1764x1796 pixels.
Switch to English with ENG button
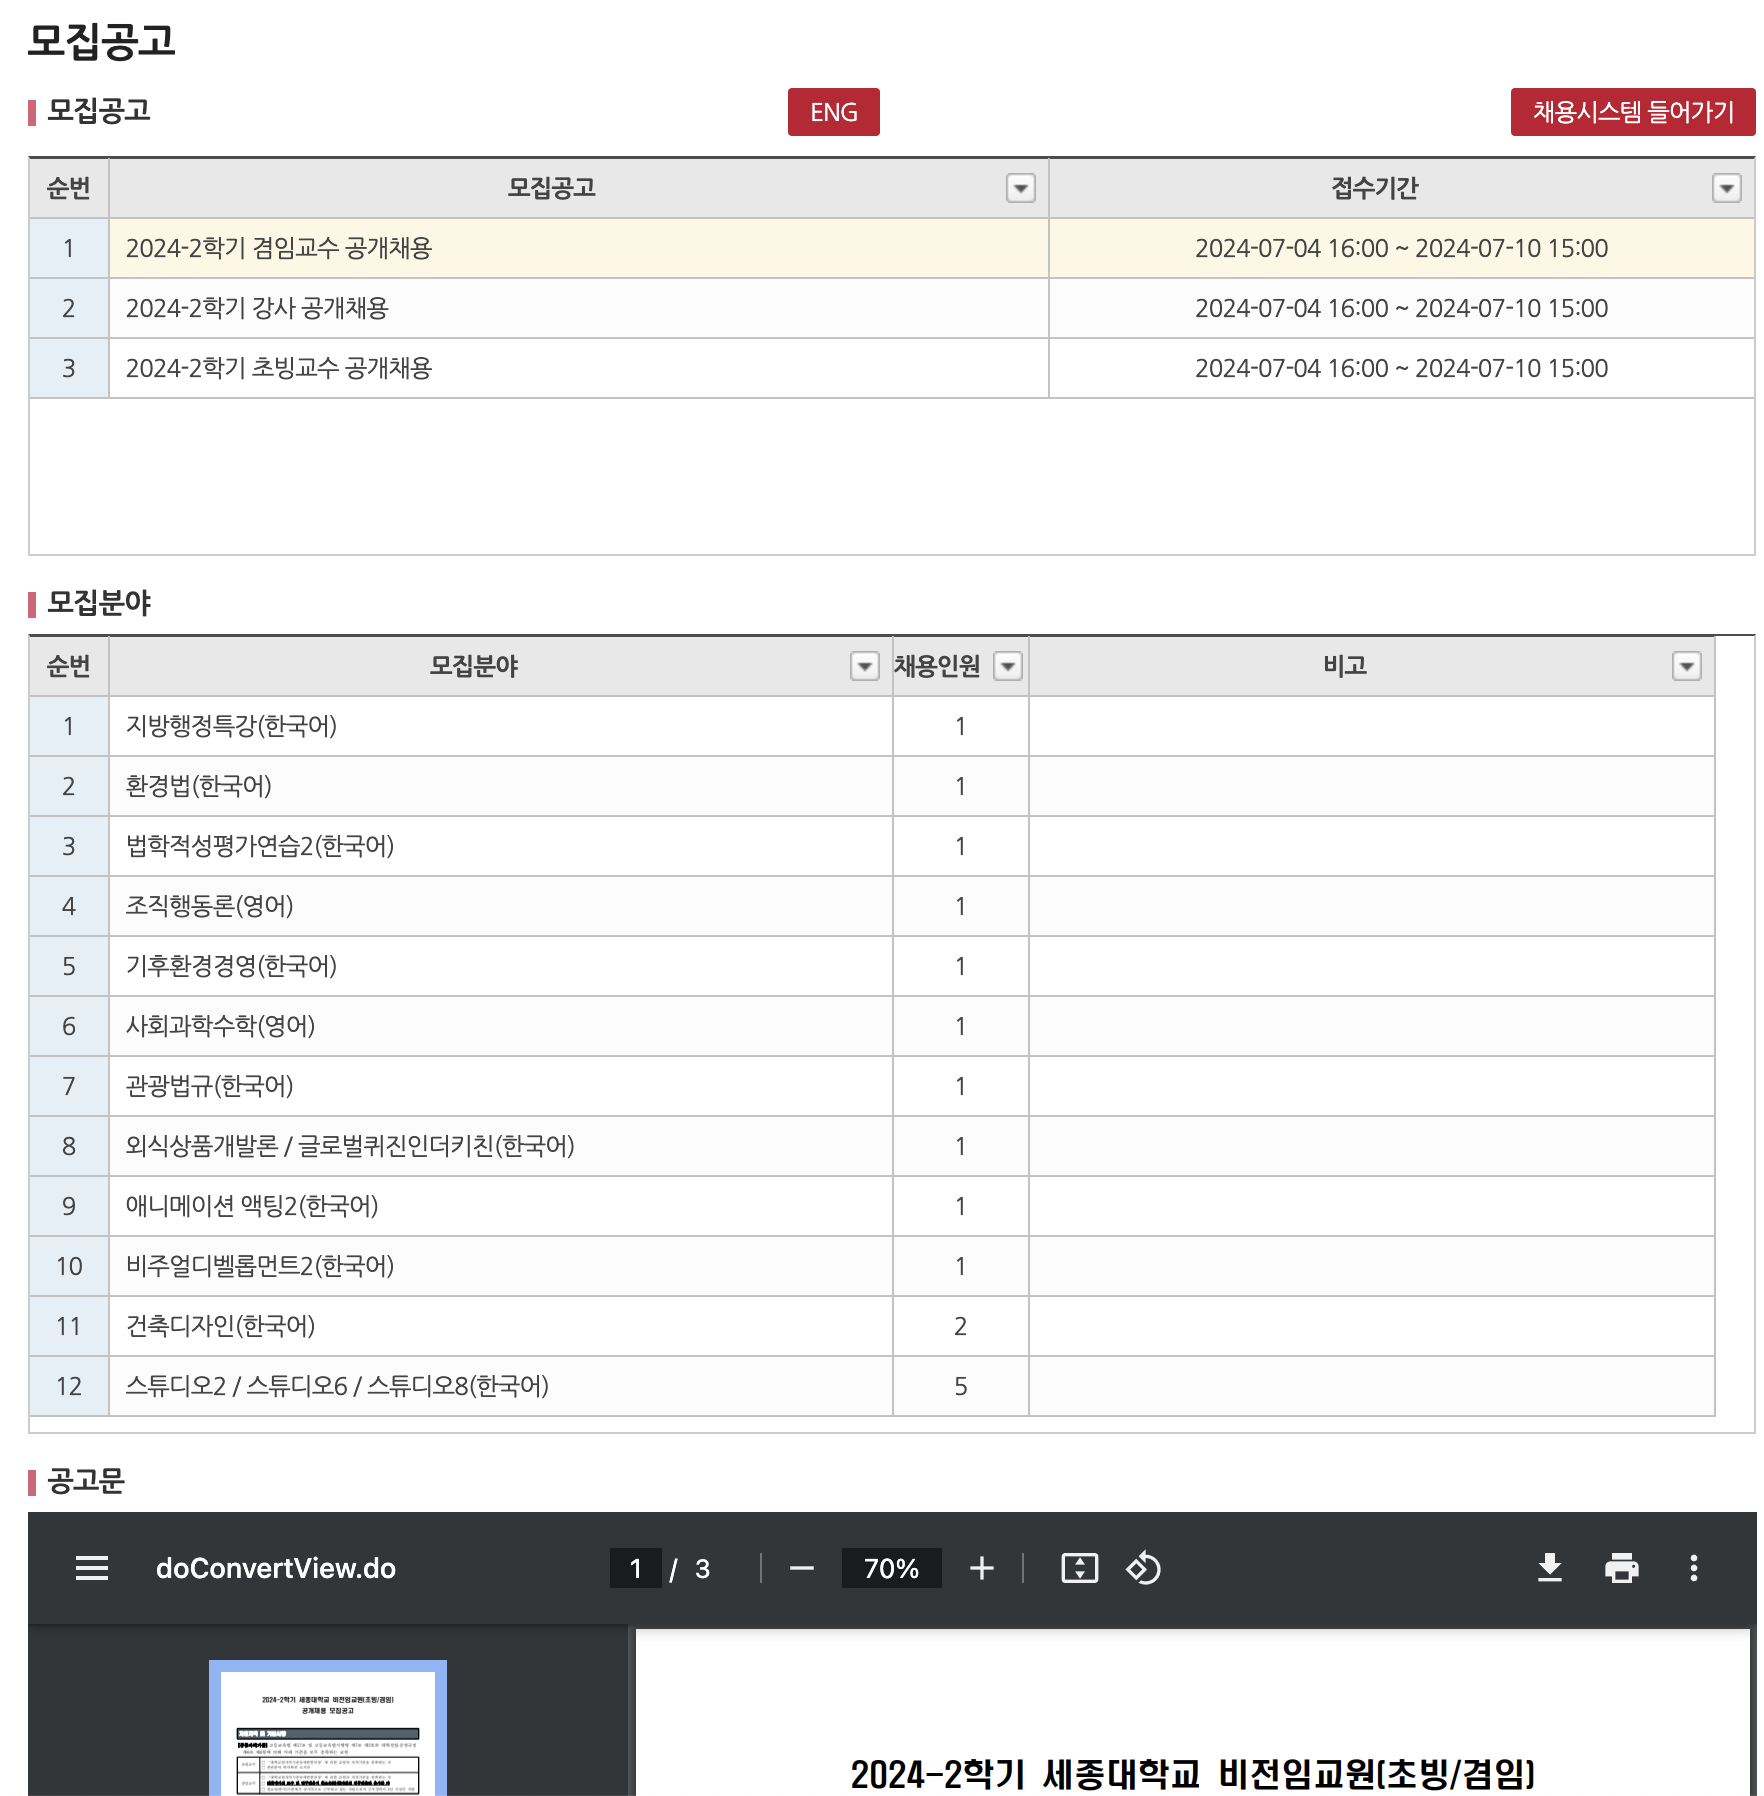tap(834, 112)
